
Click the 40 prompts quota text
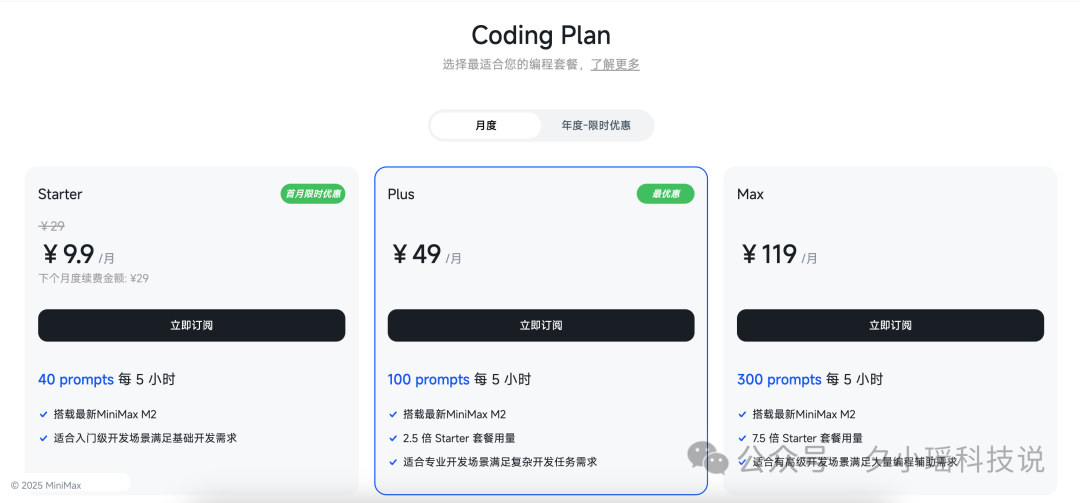(75, 380)
